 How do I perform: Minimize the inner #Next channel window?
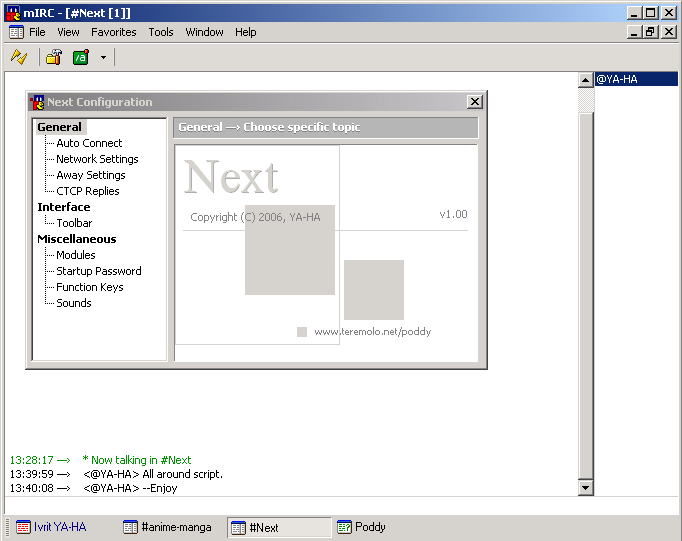coord(635,32)
